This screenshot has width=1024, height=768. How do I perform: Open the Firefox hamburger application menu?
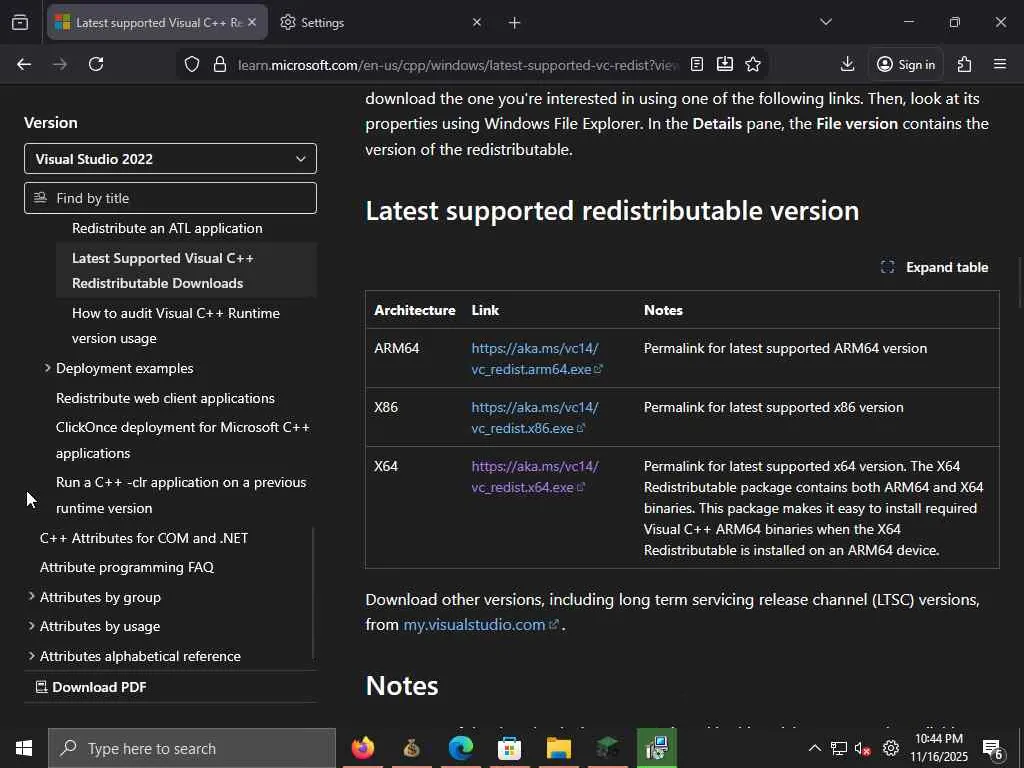[1000, 64]
